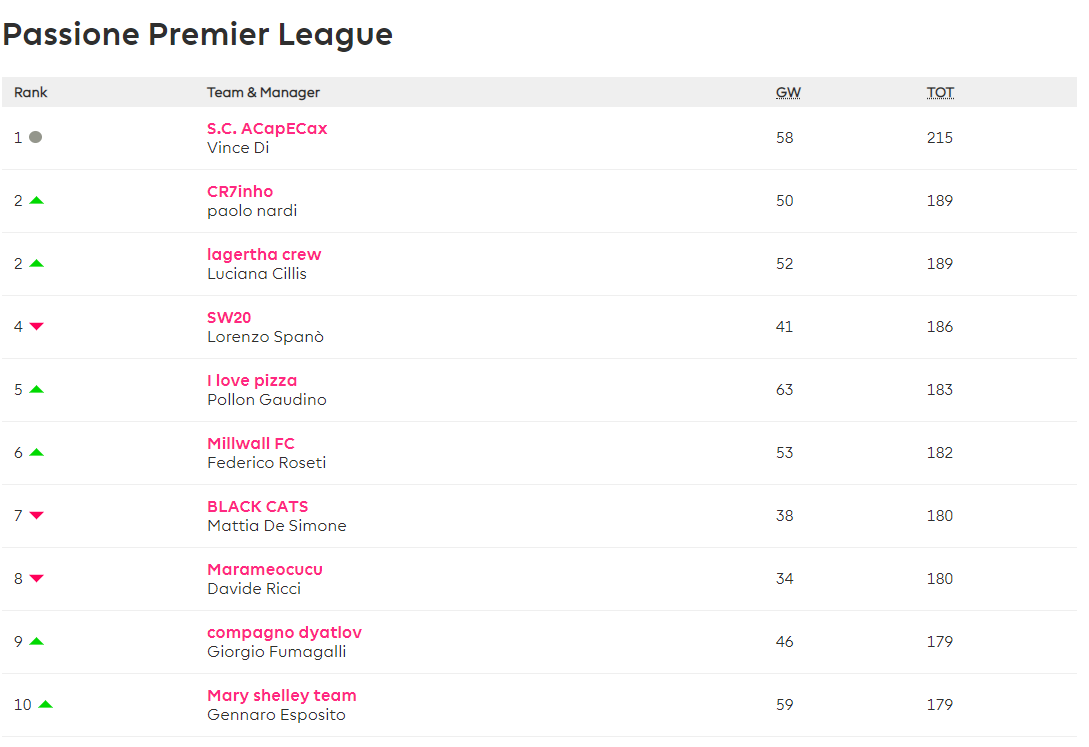Viewport: 1089px width, 747px height.
Task: Click the grey no-change dot for S.C. ACapECax
Action: tap(35, 137)
